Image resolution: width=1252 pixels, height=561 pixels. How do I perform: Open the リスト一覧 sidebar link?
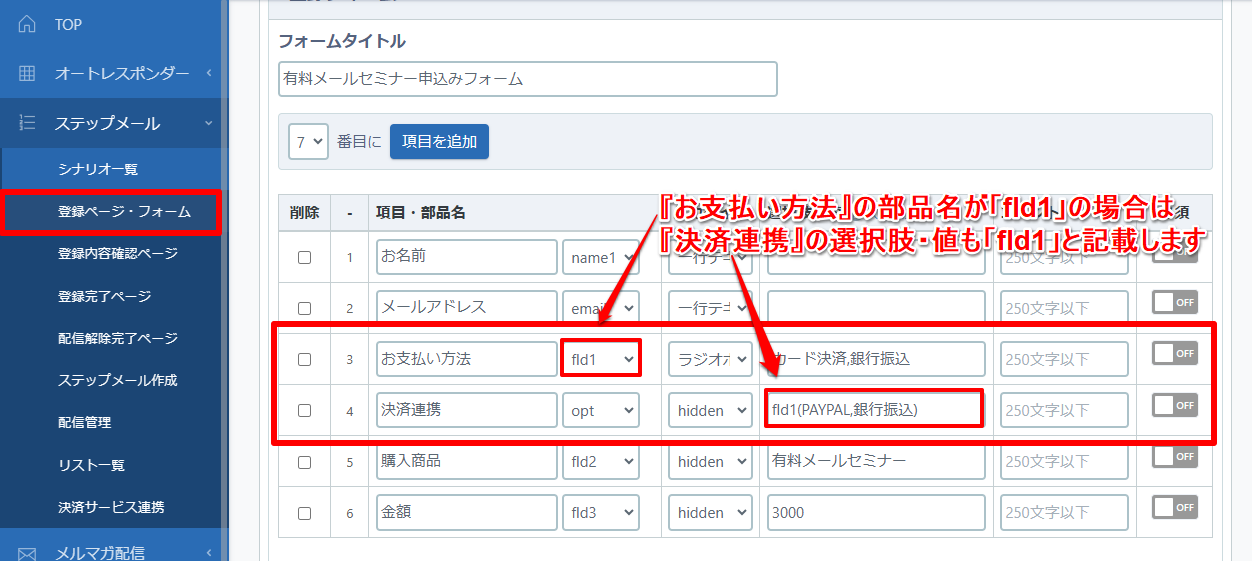pos(91,465)
